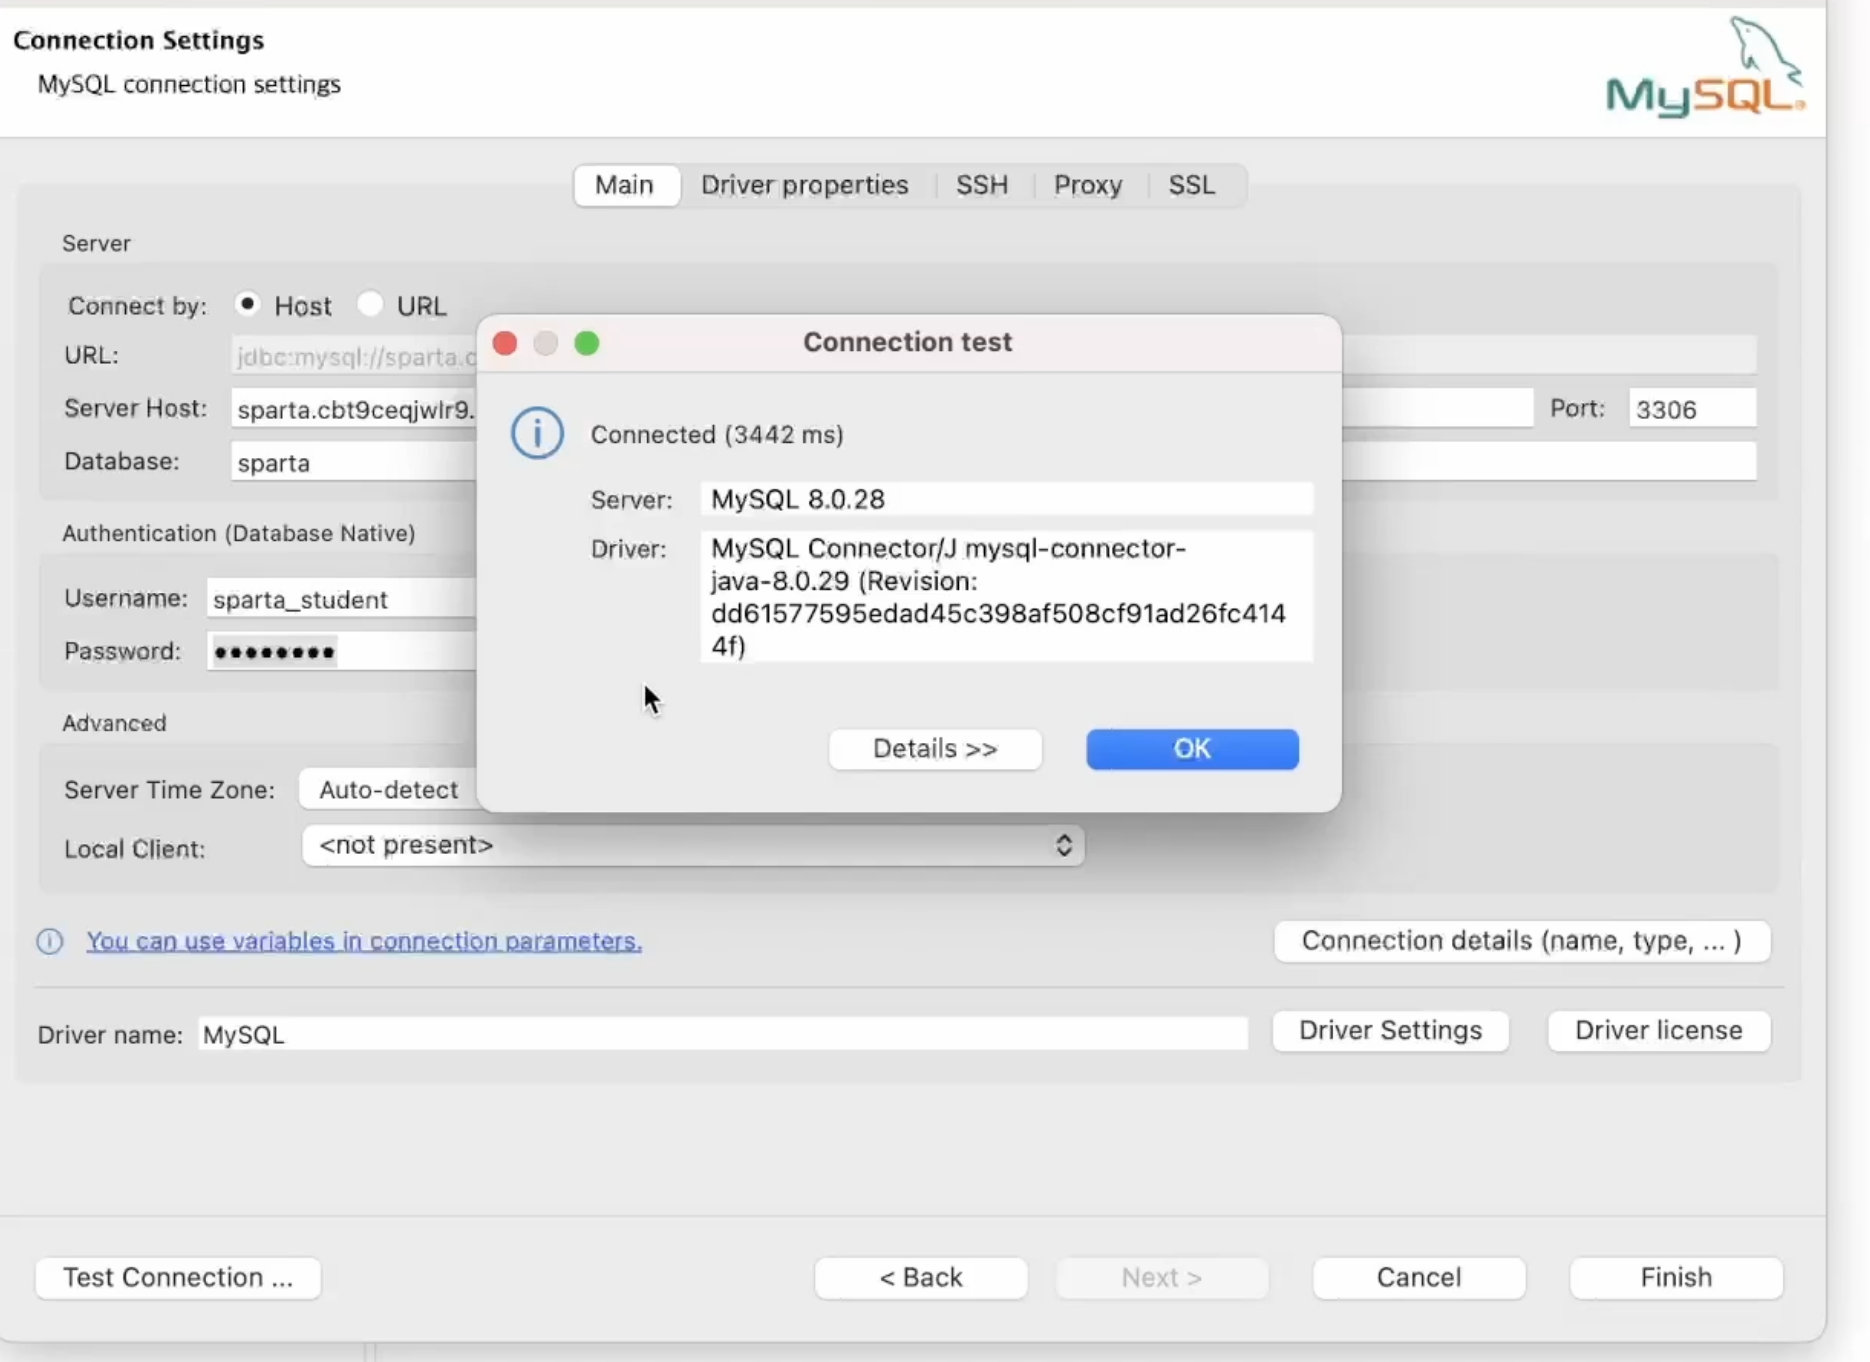The height and width of the screenshot is (1362, 1870).
Task: Click the Server version field MySQL 8.0.28
Action: (x=1006, y=499)
